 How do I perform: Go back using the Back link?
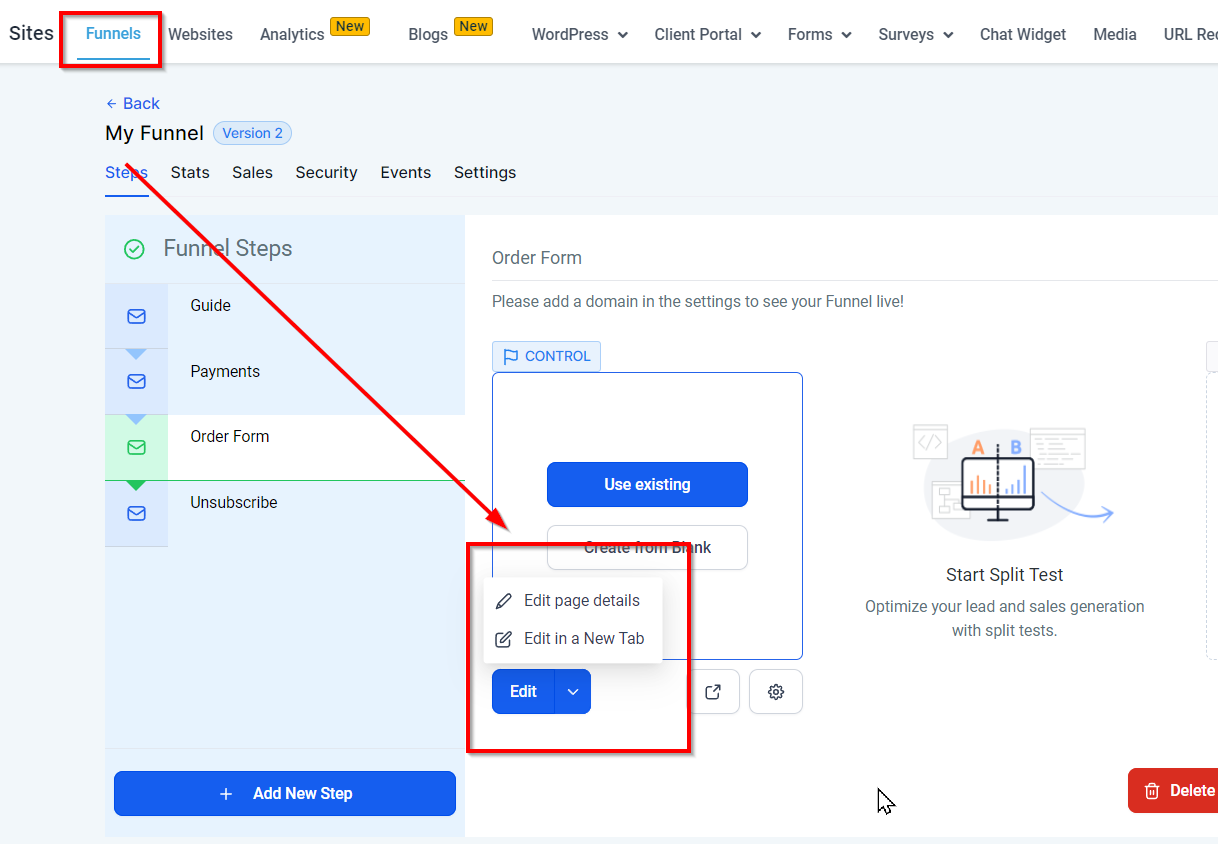coord(133,103)
